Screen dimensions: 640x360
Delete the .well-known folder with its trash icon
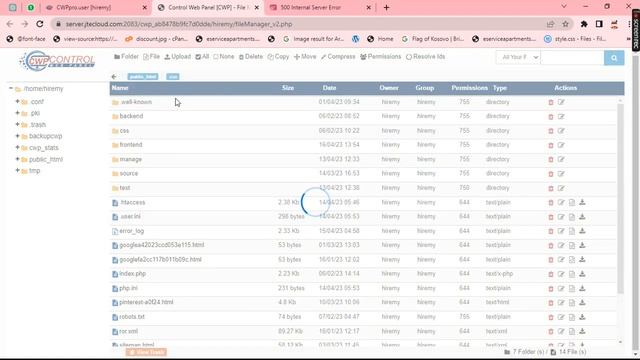[x=551, y=102]
